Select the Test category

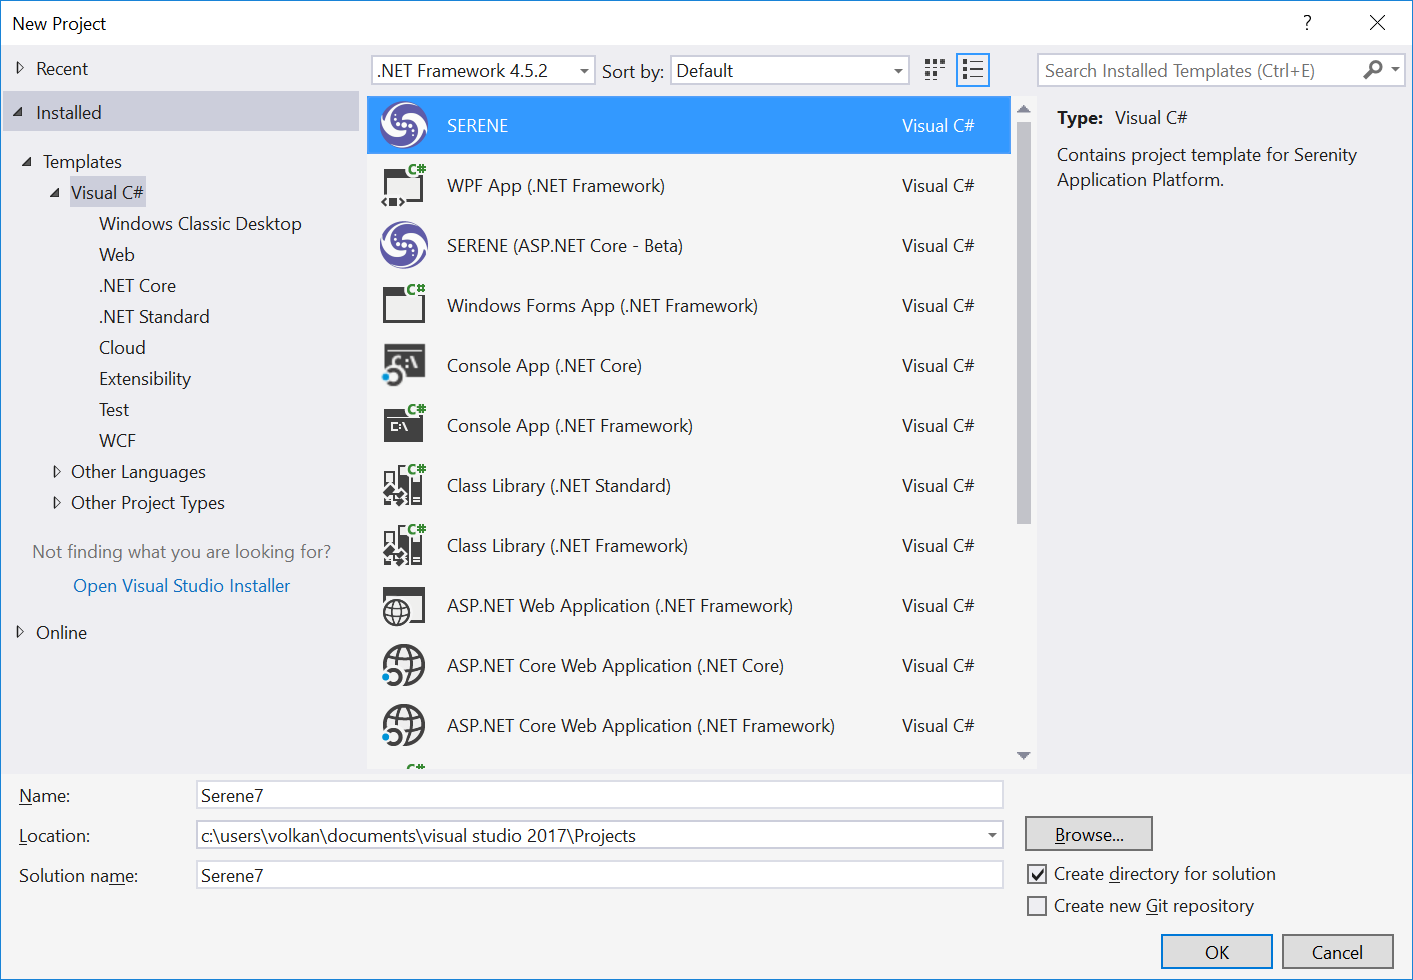point(114,410)
